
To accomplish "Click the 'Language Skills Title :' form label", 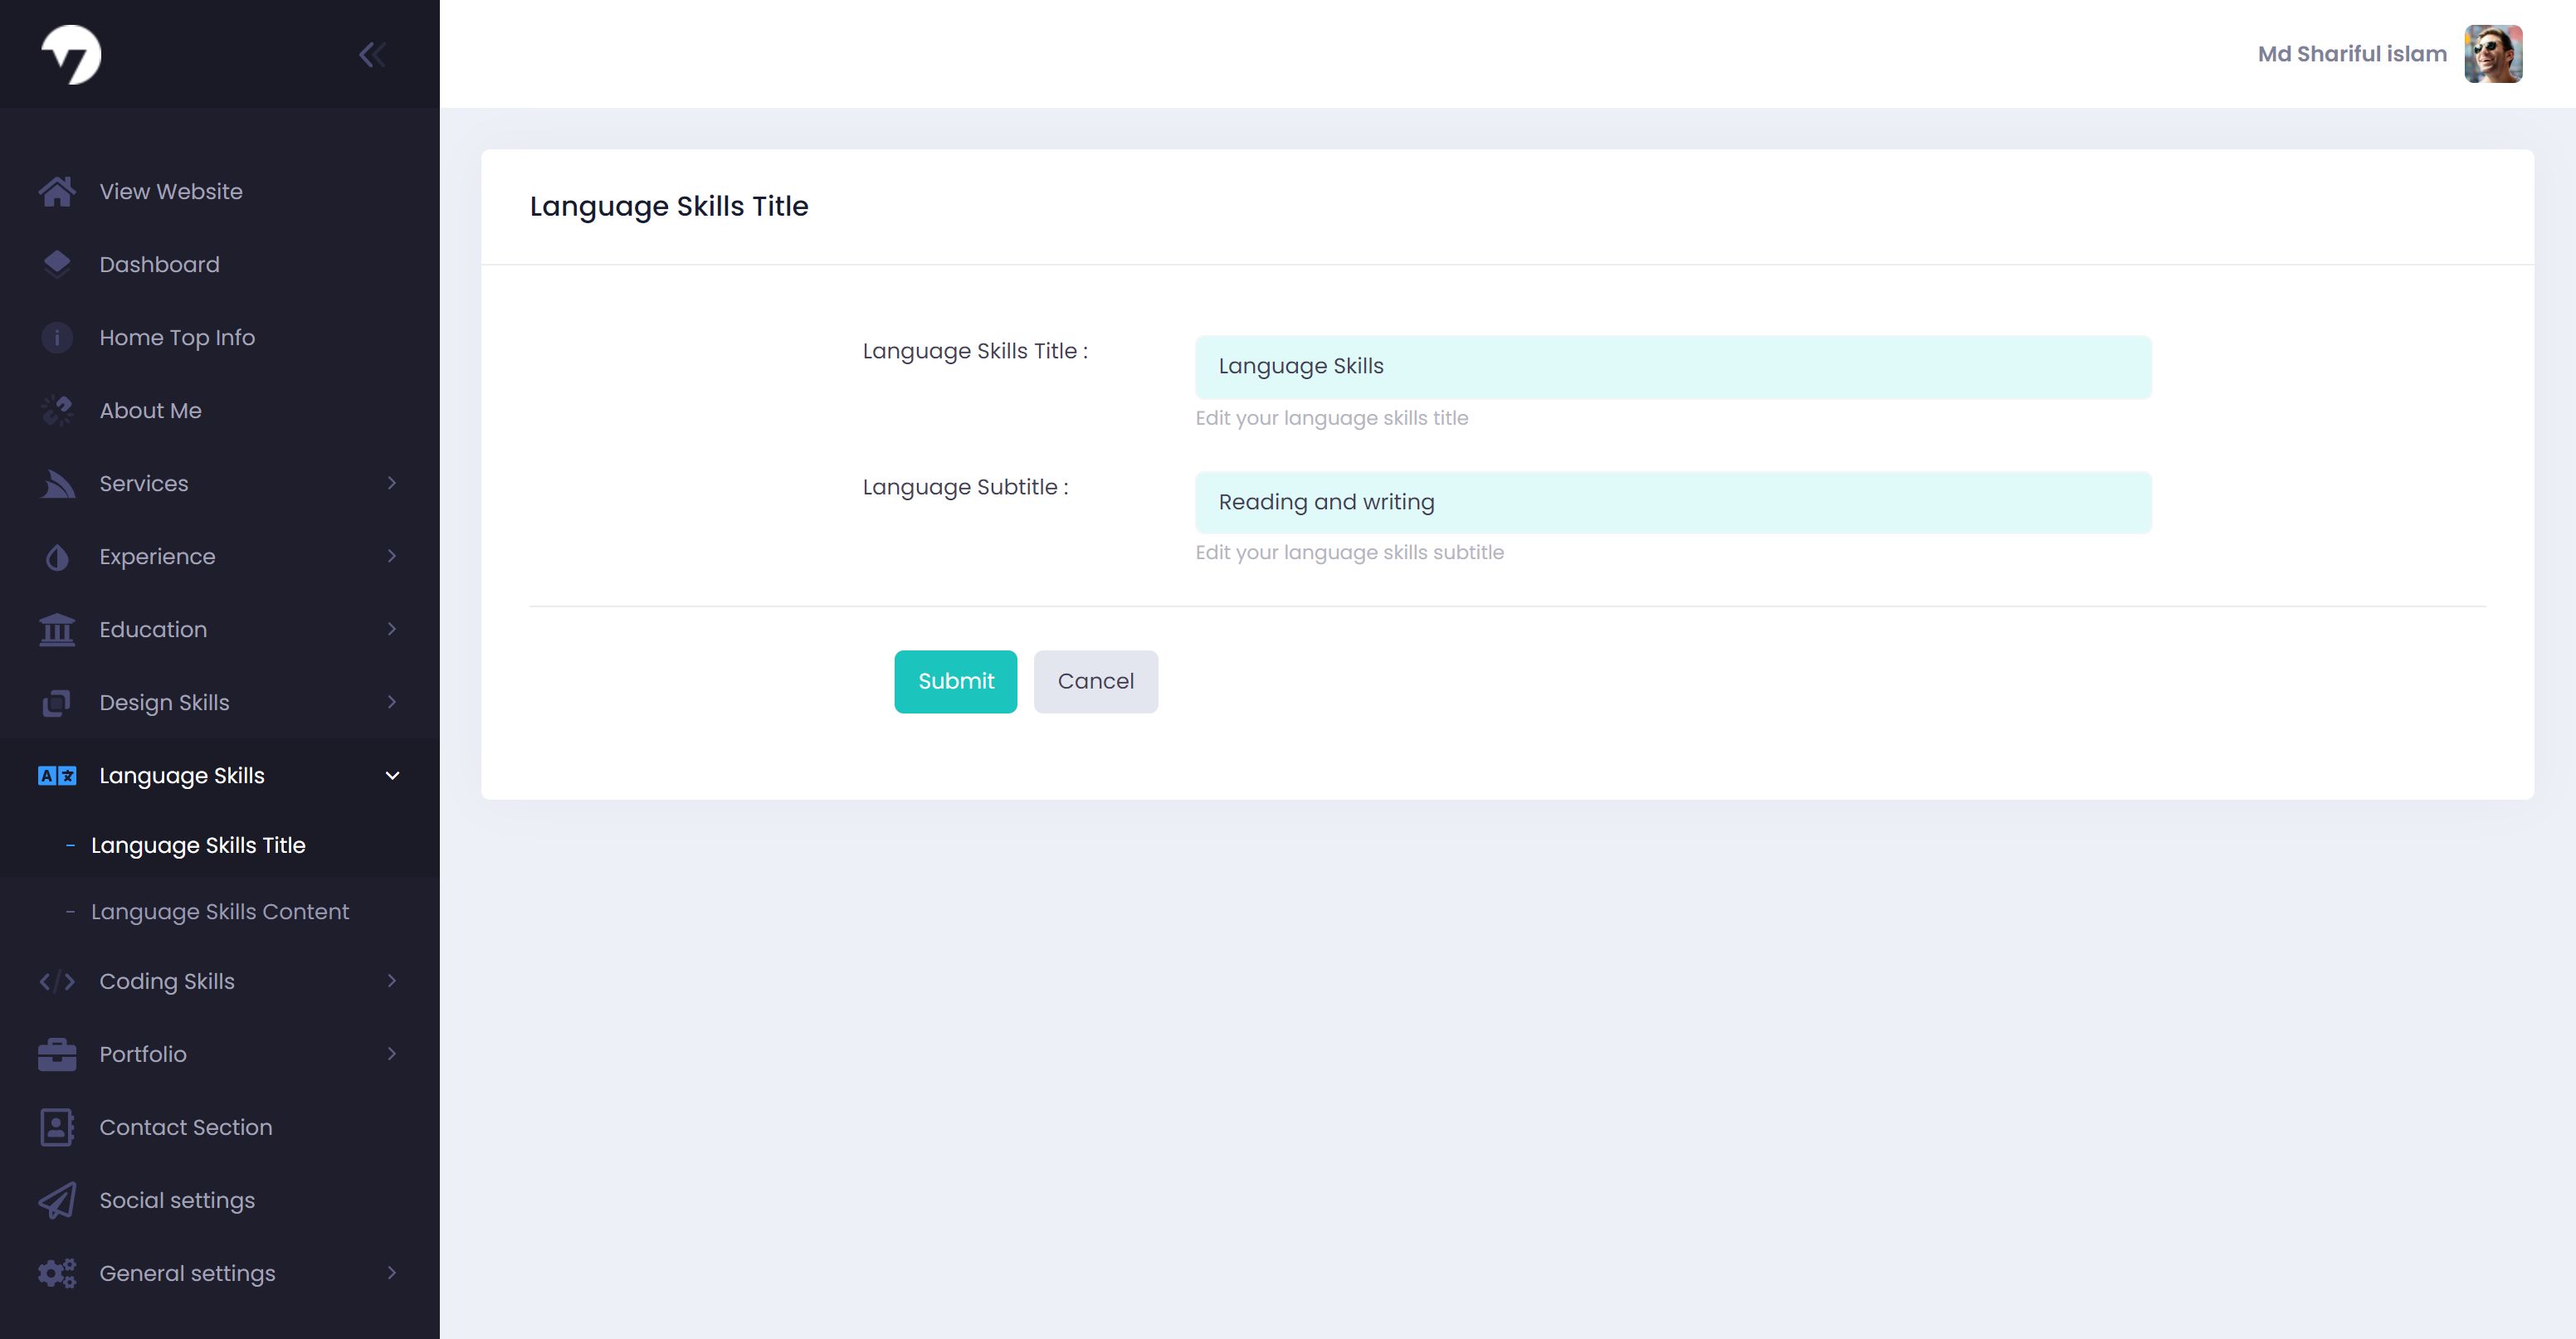I will (975, 351).
